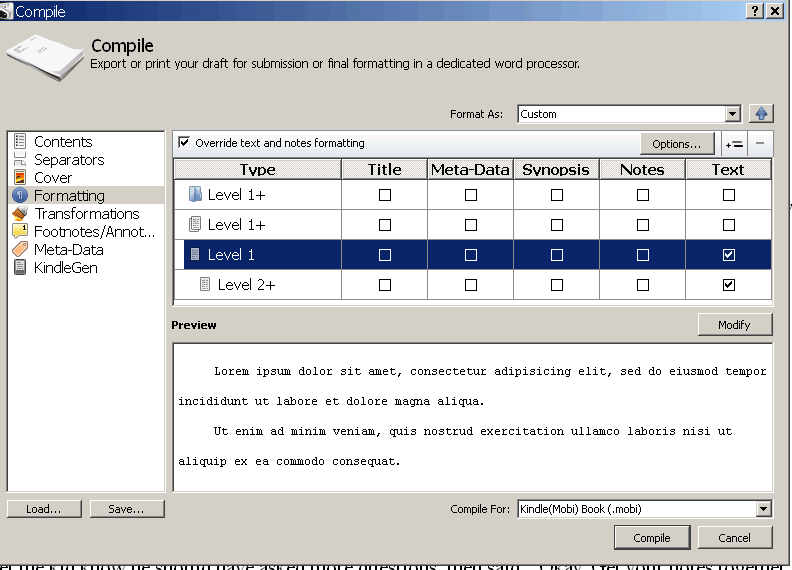Click inside the Lorem ipsum preview text
Viewport: 792px width, 570px height.
[x=472, y=416]
